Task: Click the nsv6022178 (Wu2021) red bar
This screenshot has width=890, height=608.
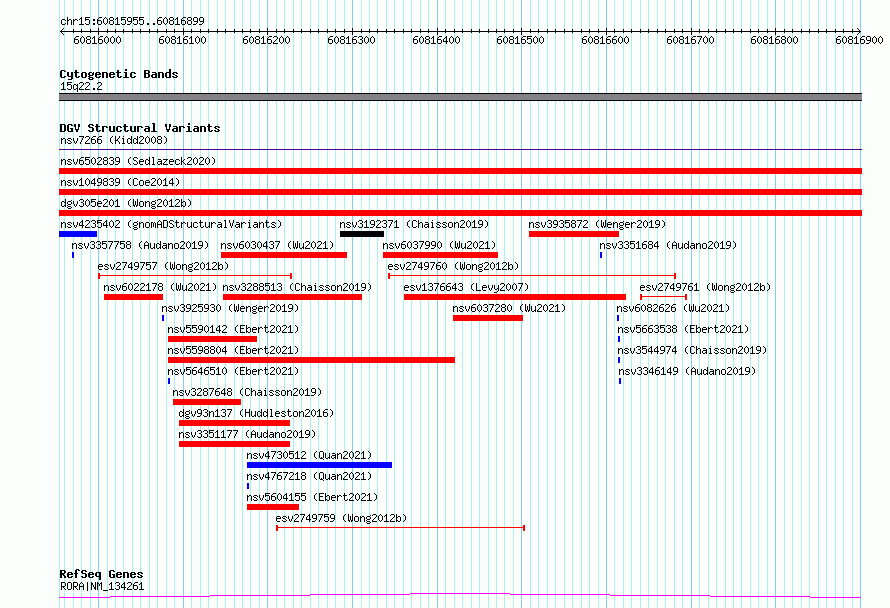Action: click(133, 297)
